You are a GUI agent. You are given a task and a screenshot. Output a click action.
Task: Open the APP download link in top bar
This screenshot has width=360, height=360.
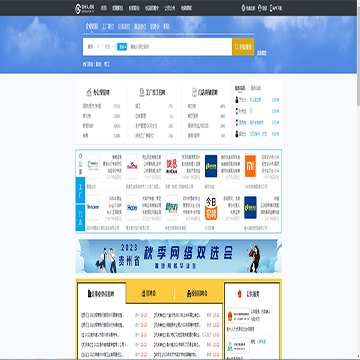tap(276, 9)
